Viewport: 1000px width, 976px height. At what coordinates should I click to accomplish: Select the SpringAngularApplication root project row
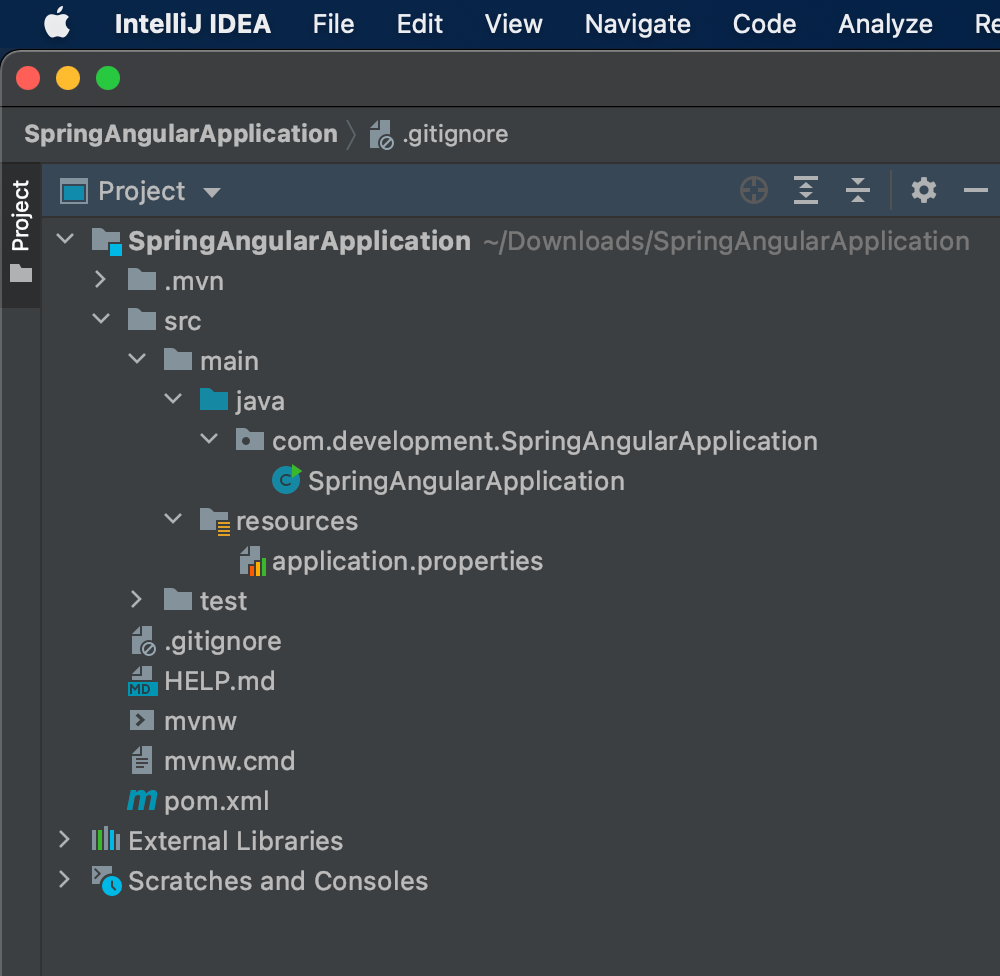point(520,241)
